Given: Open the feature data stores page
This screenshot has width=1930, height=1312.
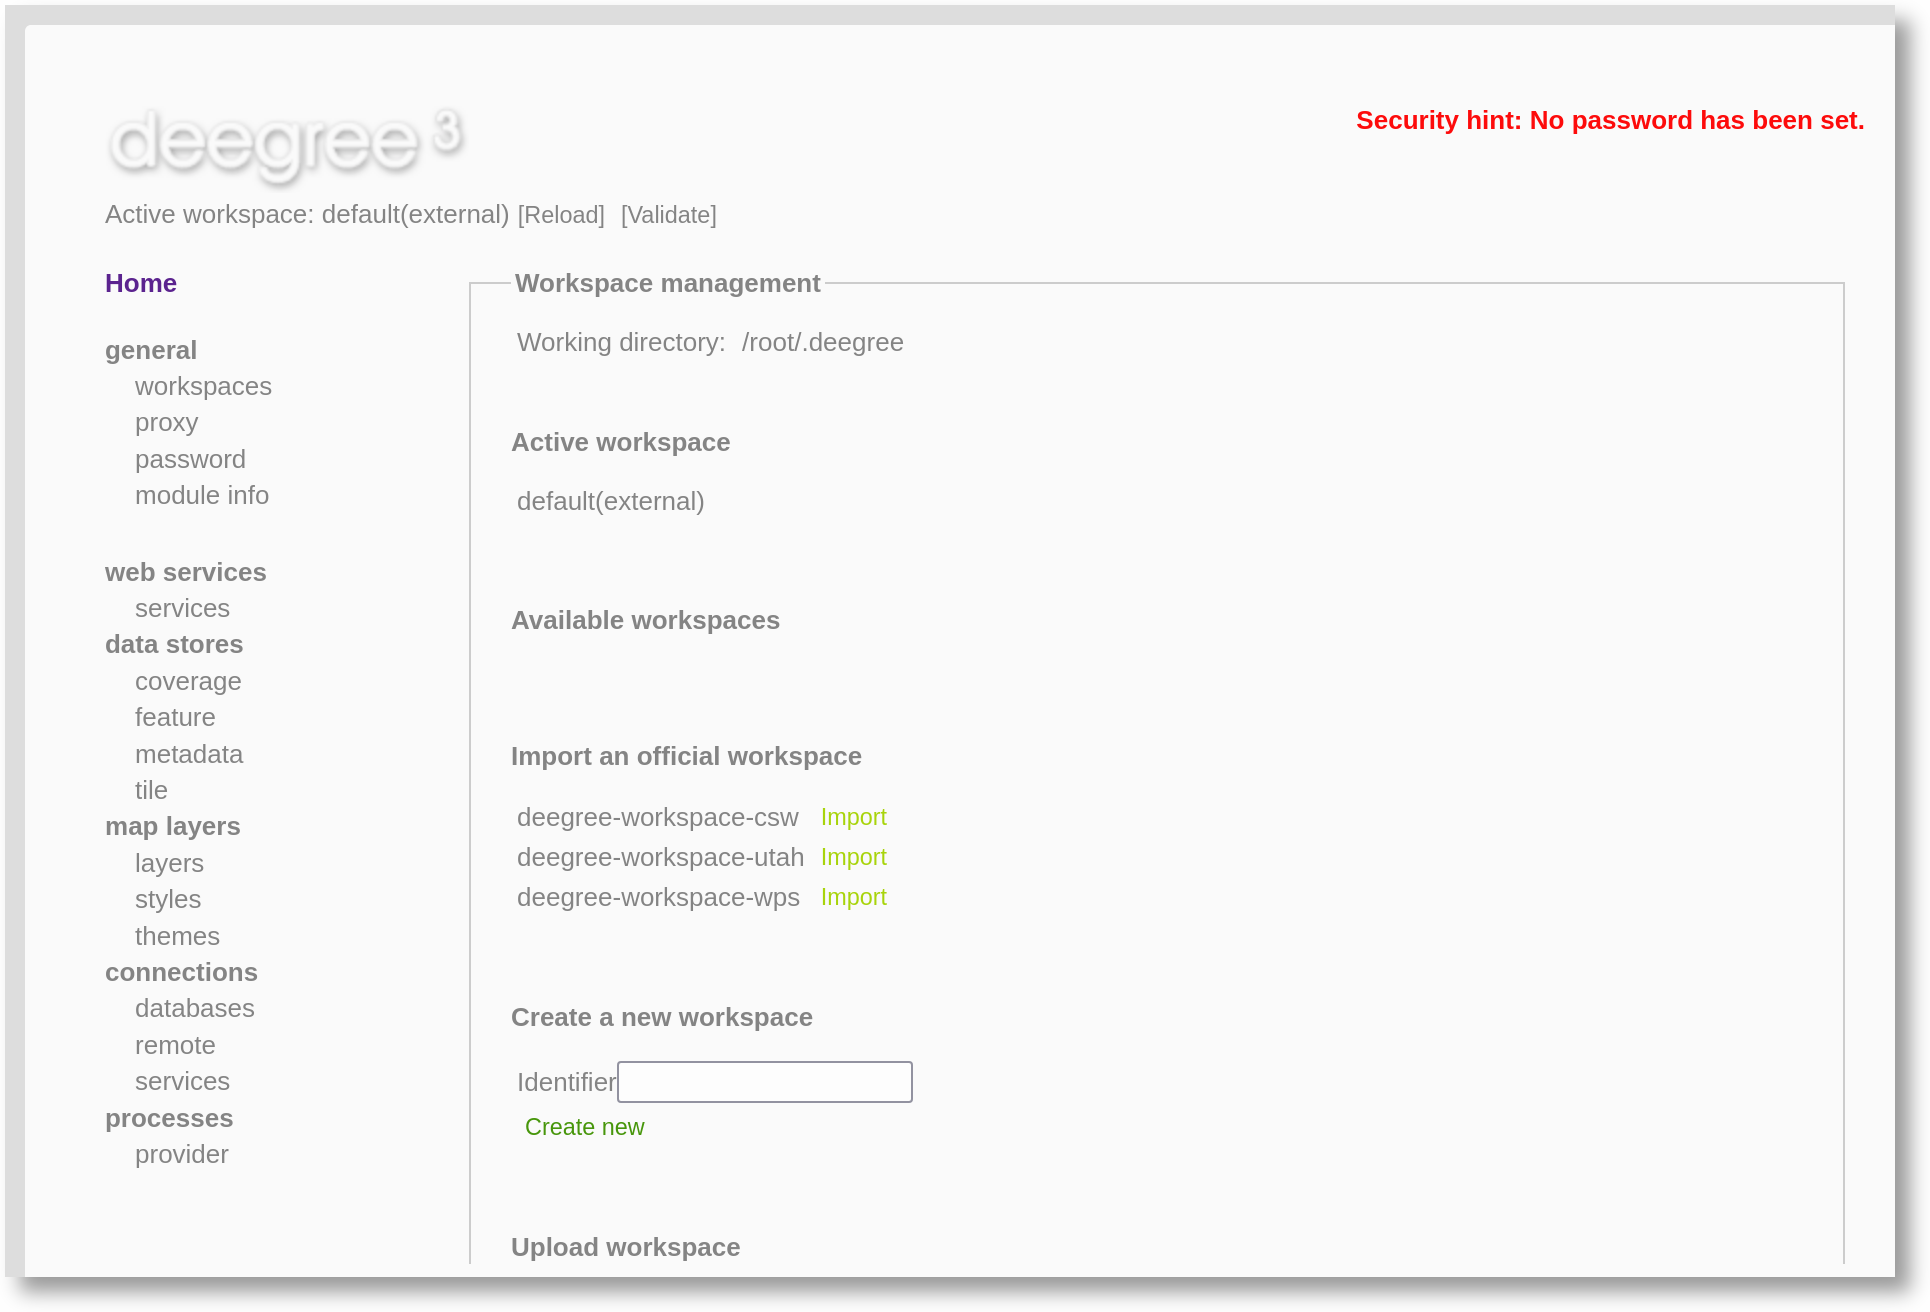Looking at the screenshot, I should pos(175,717).
